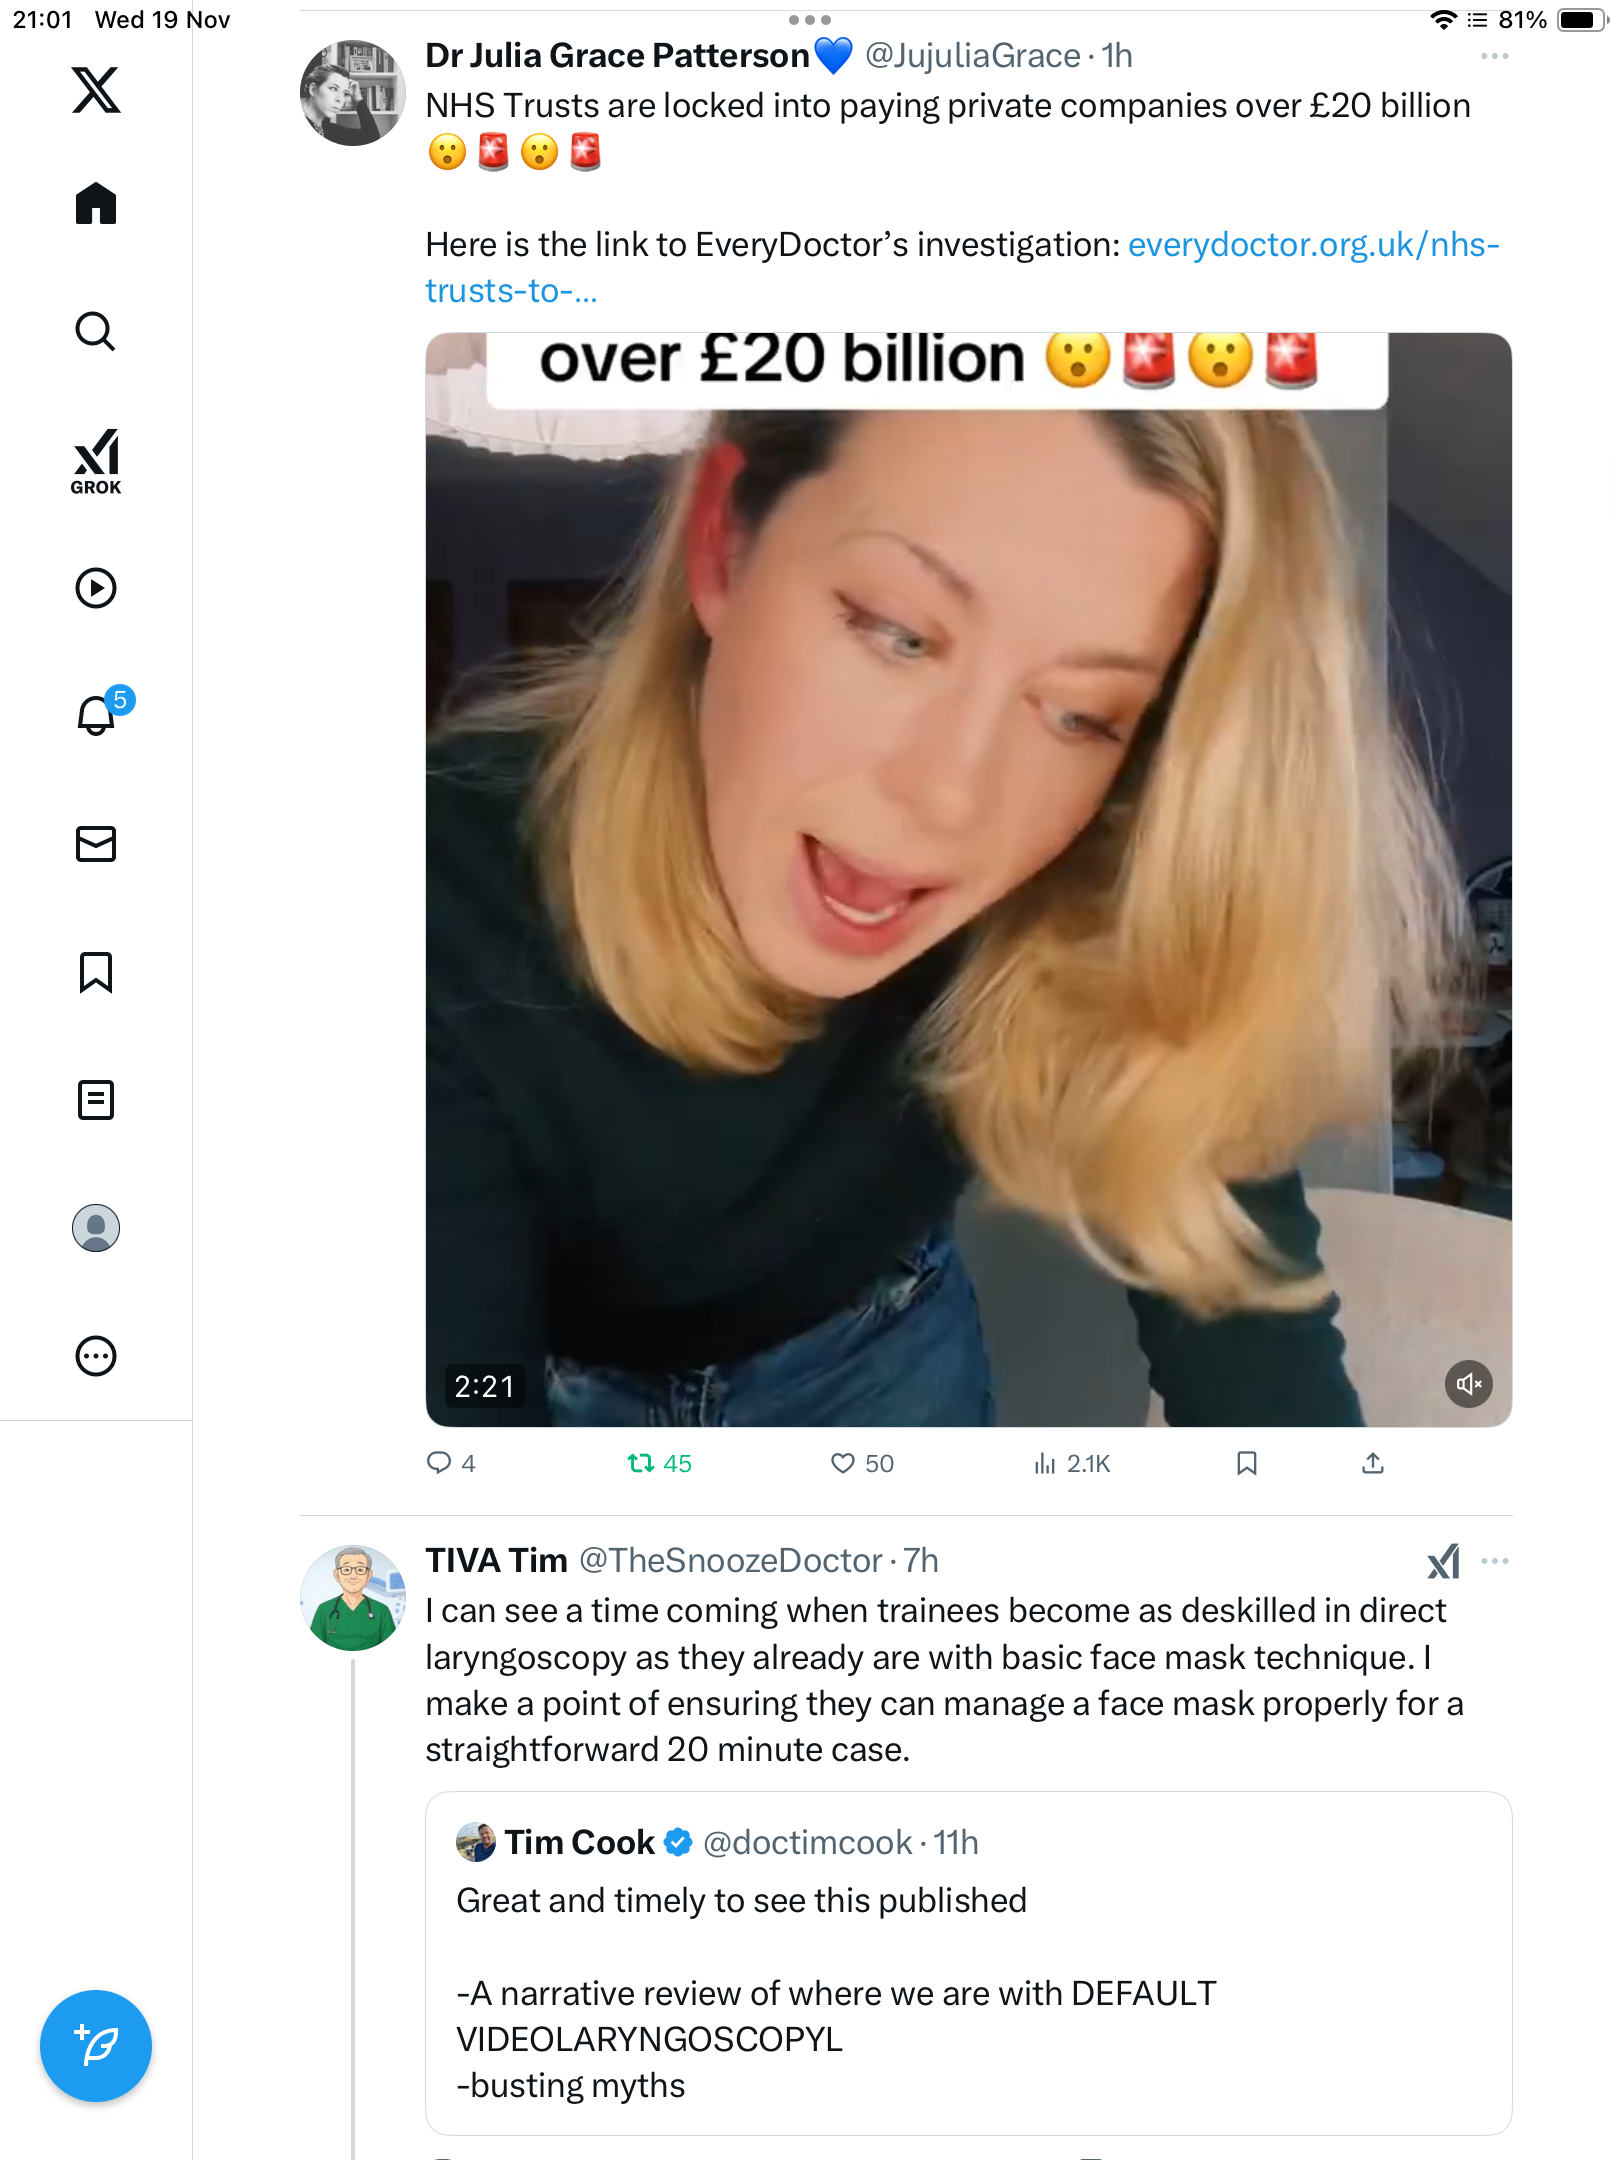
Task: Open the Lists sidebar icon
Action: (x=96, y=1100)
